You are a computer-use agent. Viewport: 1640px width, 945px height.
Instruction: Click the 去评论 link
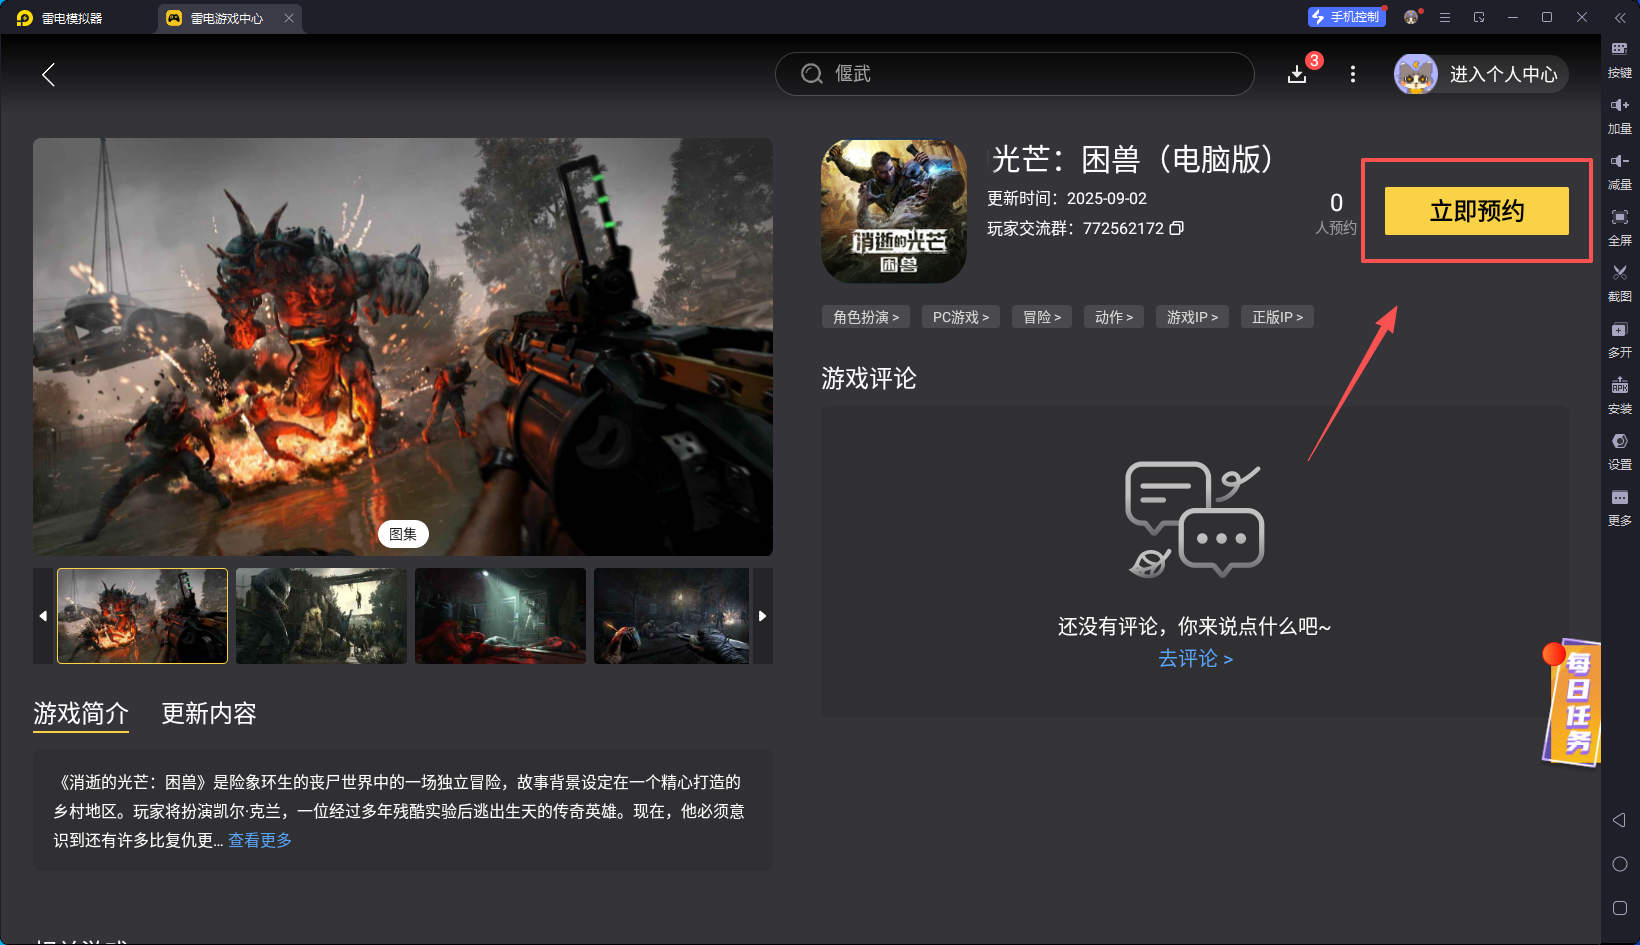pos(1195,658)
